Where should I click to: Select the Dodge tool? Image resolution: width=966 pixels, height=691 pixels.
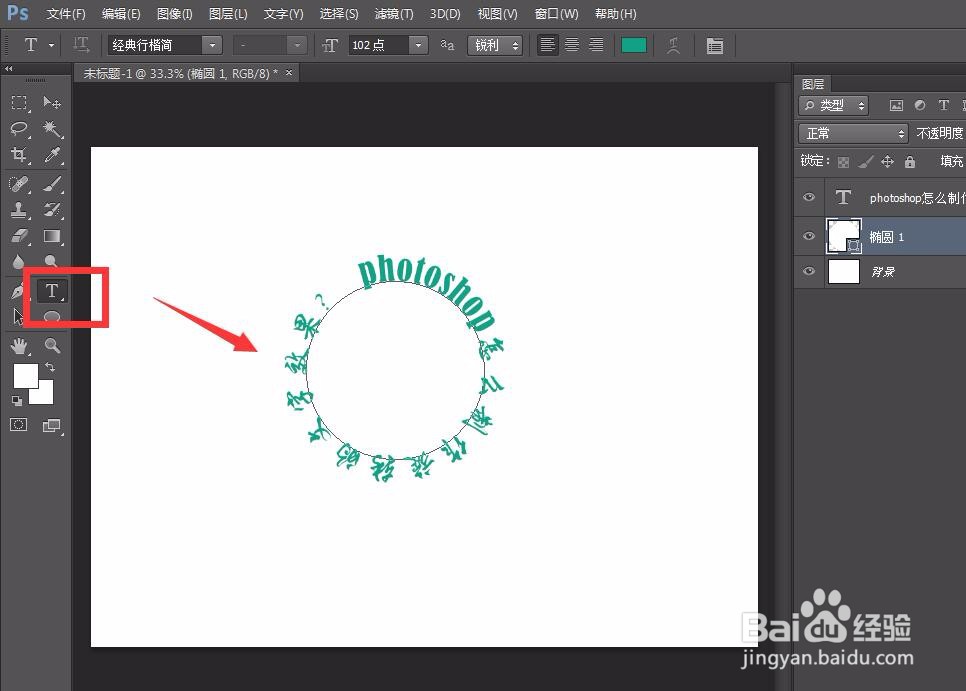click(52, 261)
